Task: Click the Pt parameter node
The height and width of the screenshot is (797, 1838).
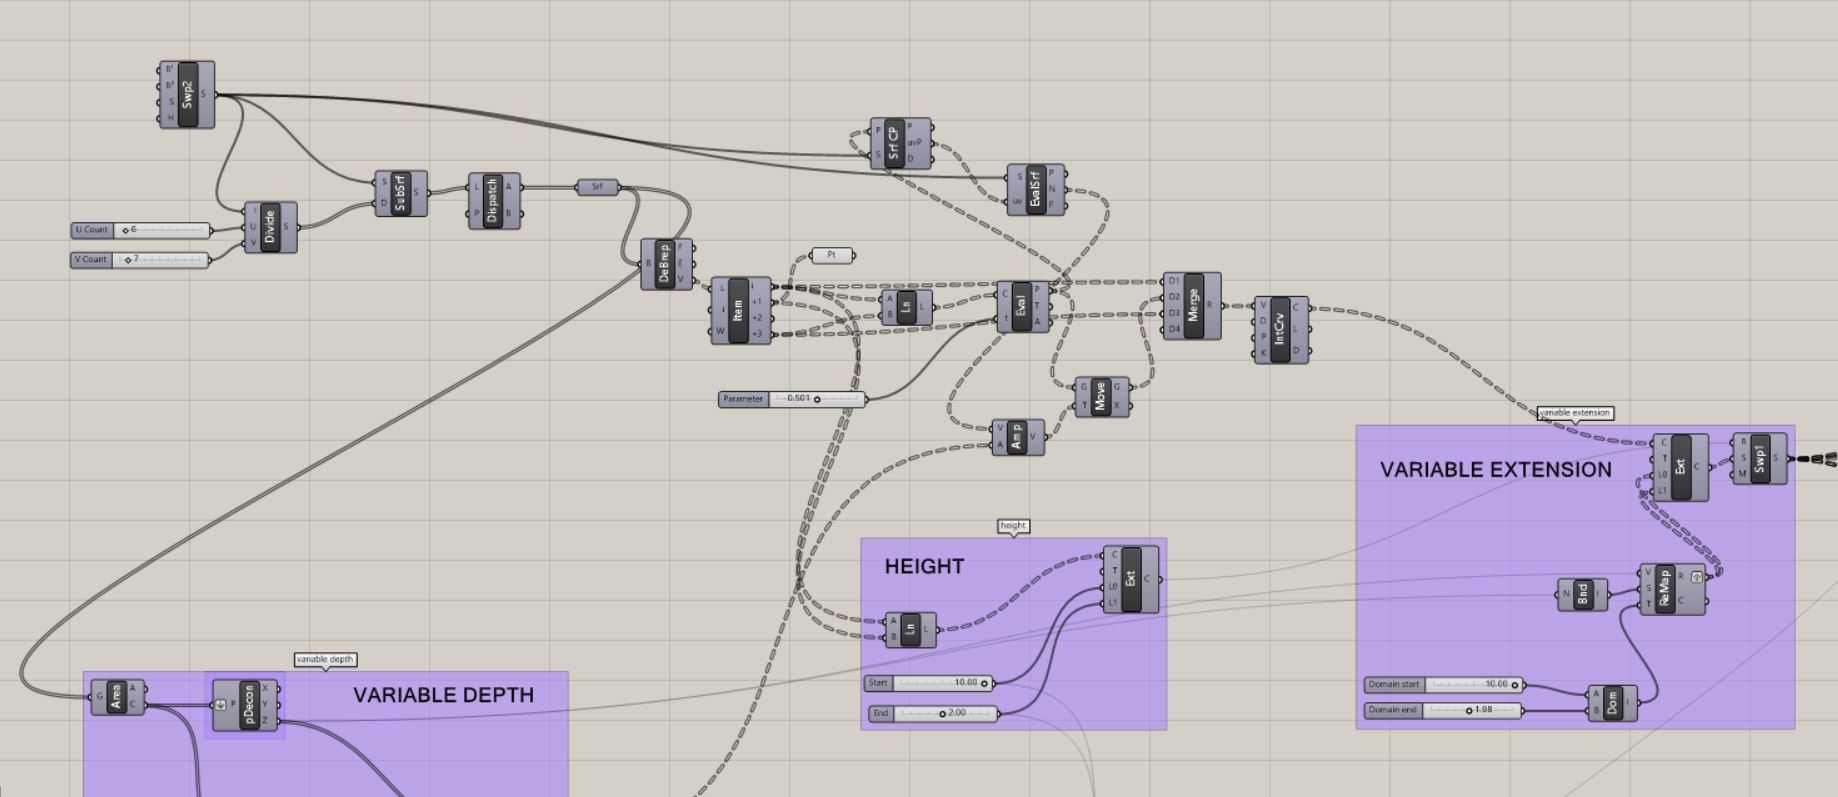Action: pyautogui.click(x=832, y=256)
